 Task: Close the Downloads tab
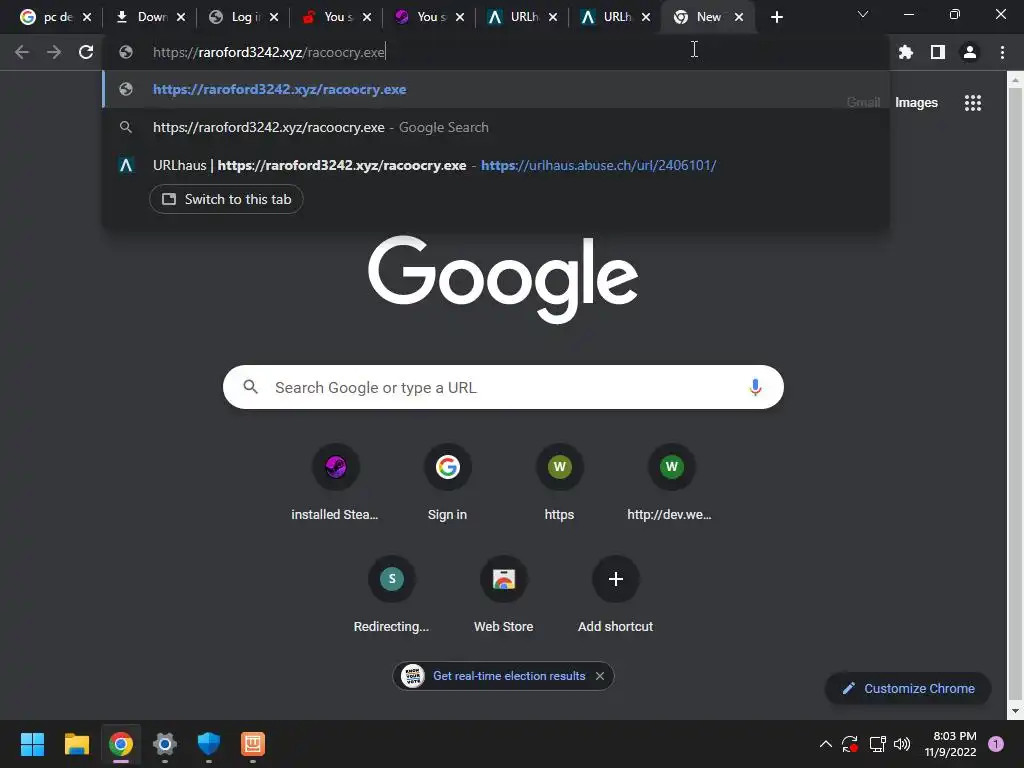181,17
